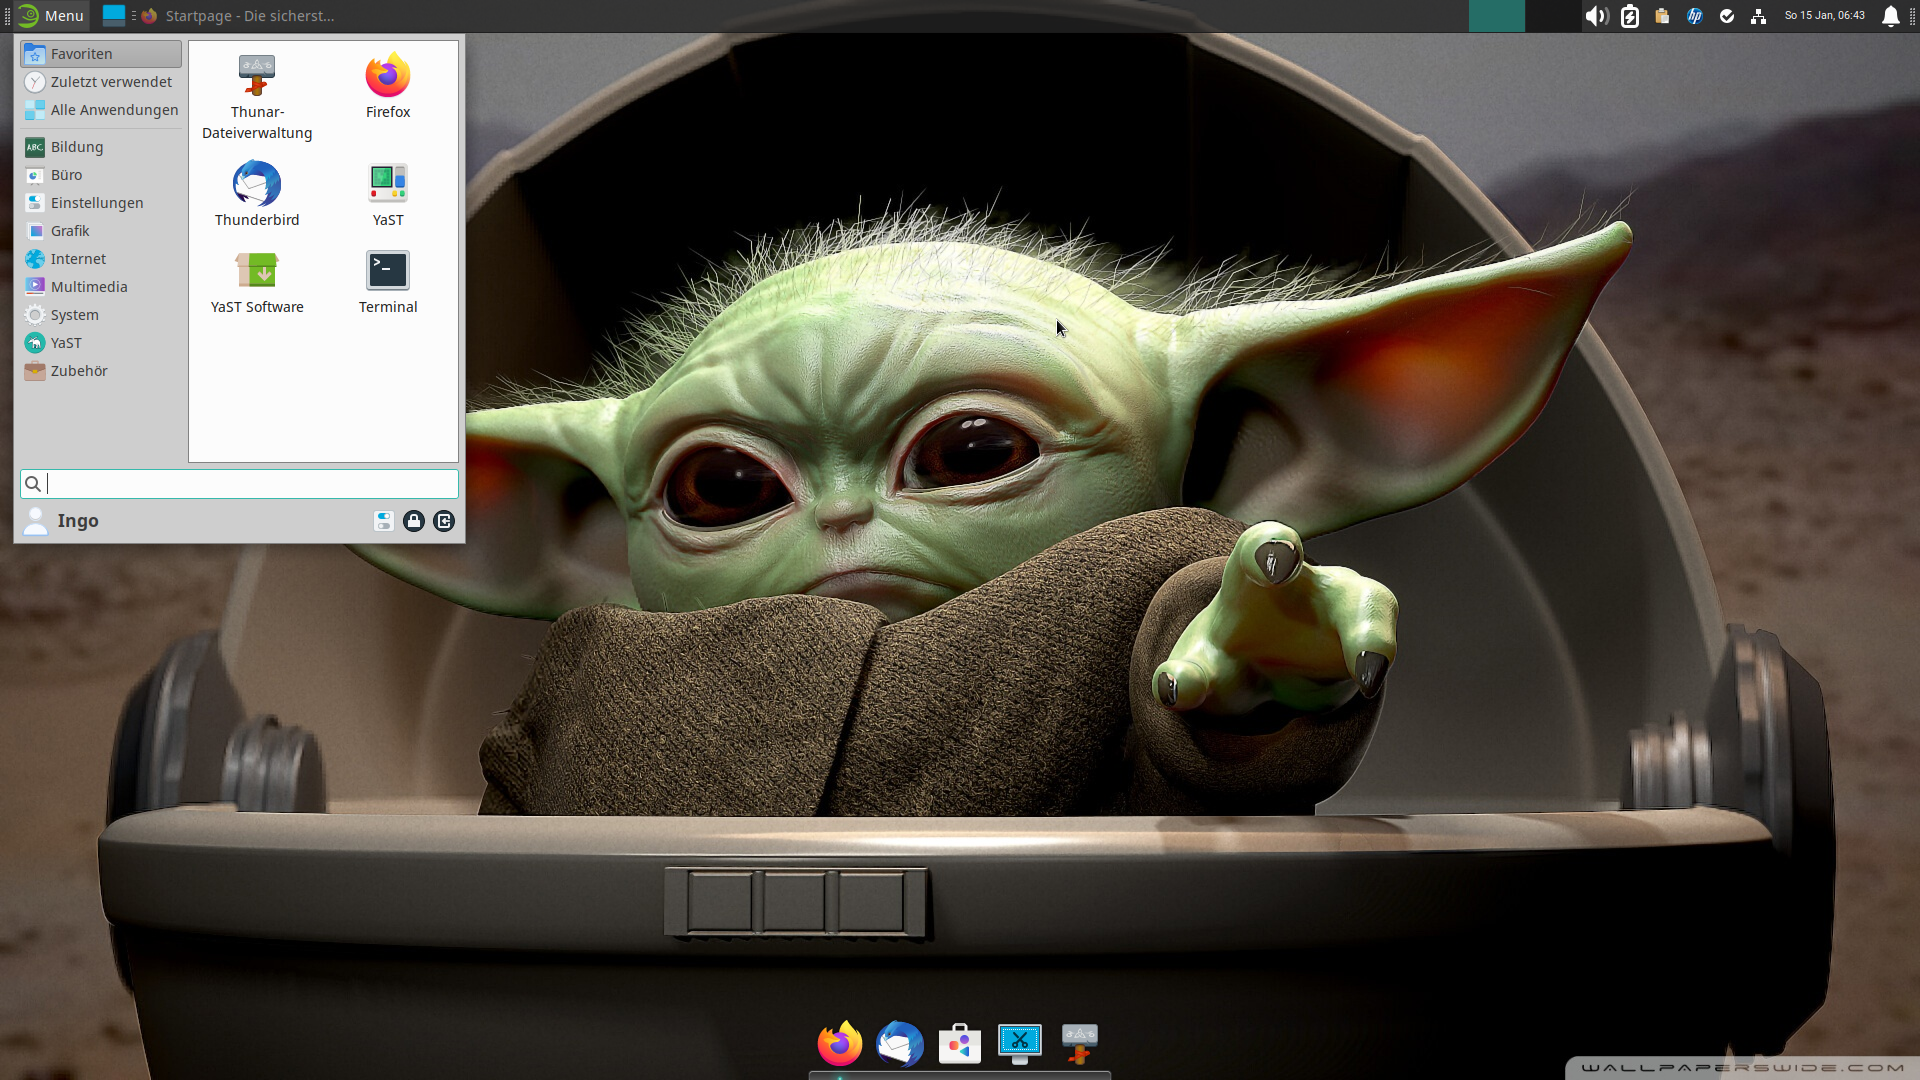Launch Thunderbird from the bottom dock
The image size is (1920, 1080).
pyautogui.click(x=899, y=1043)
